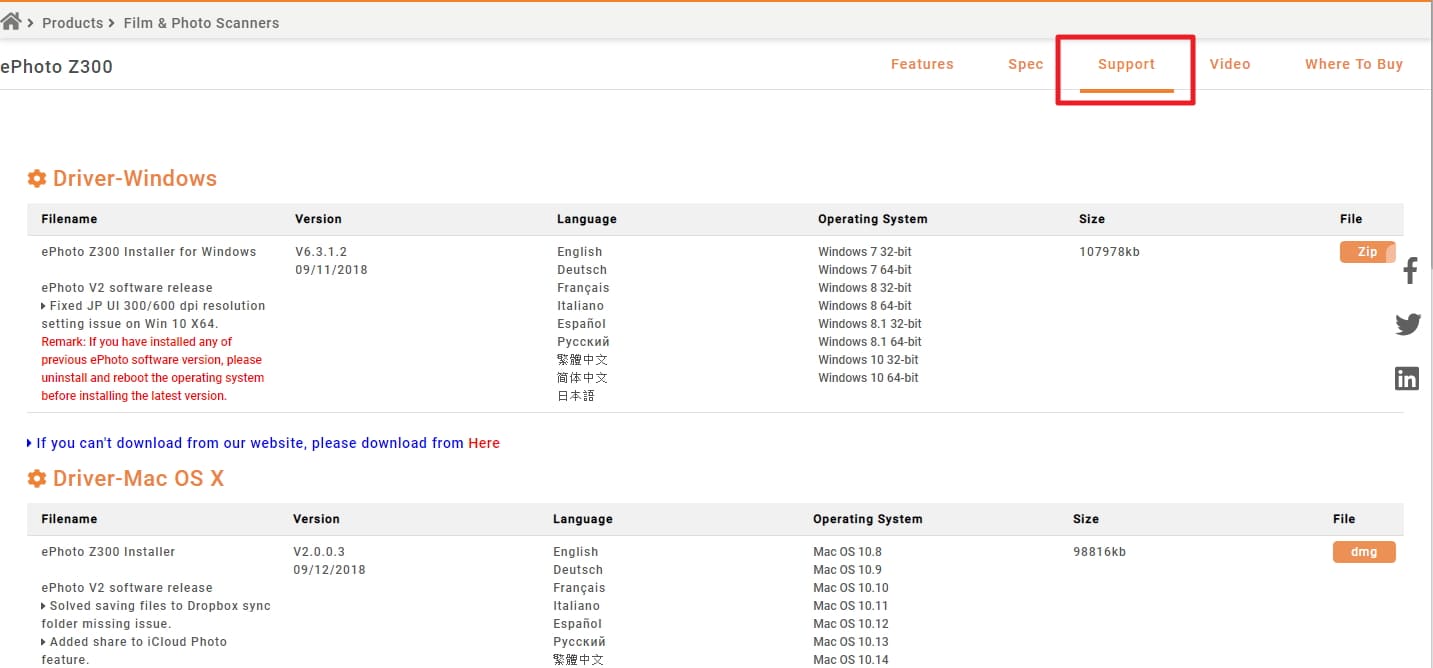This screenshot has width=1433, height=668.
Task: Click the ePhoto Z300 Installer for Windows filename
Action: 149,252
